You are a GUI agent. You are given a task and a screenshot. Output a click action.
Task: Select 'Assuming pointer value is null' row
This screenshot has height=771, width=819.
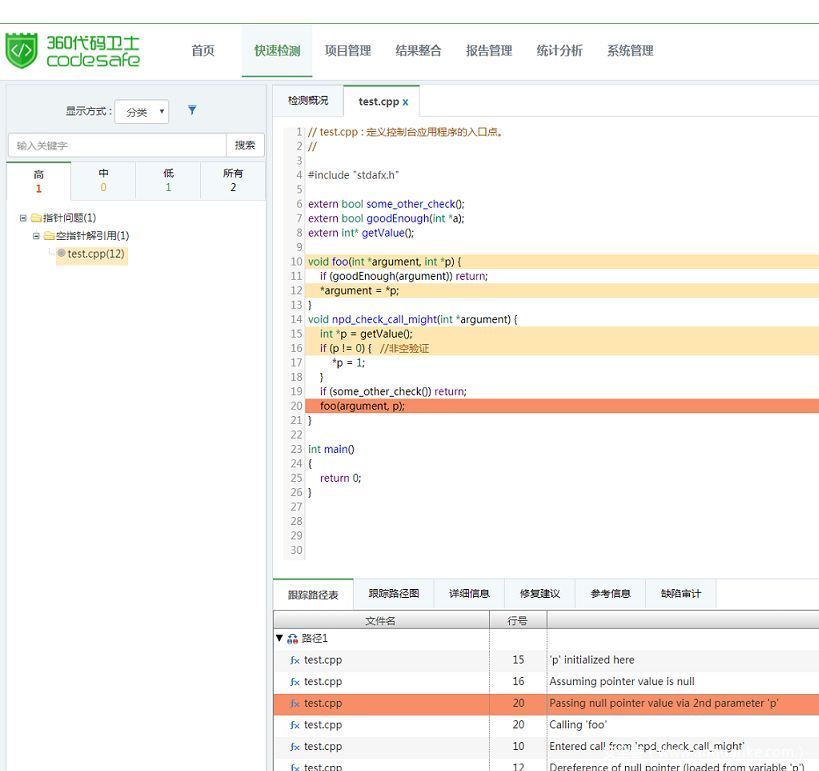(546, 682)
